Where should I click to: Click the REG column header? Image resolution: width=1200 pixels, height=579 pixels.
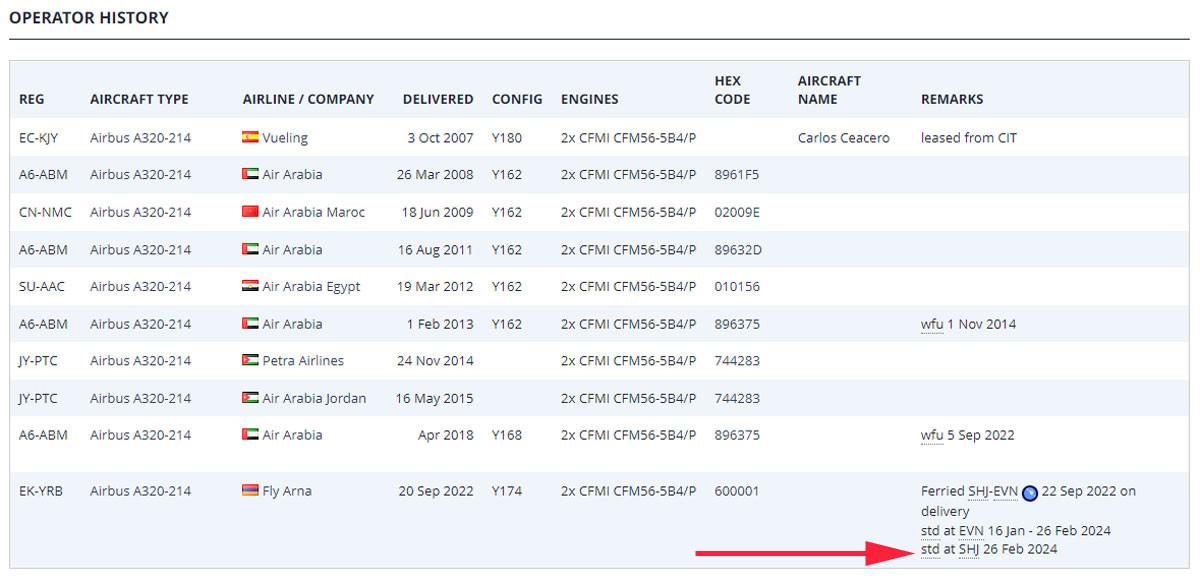point(32,99)
